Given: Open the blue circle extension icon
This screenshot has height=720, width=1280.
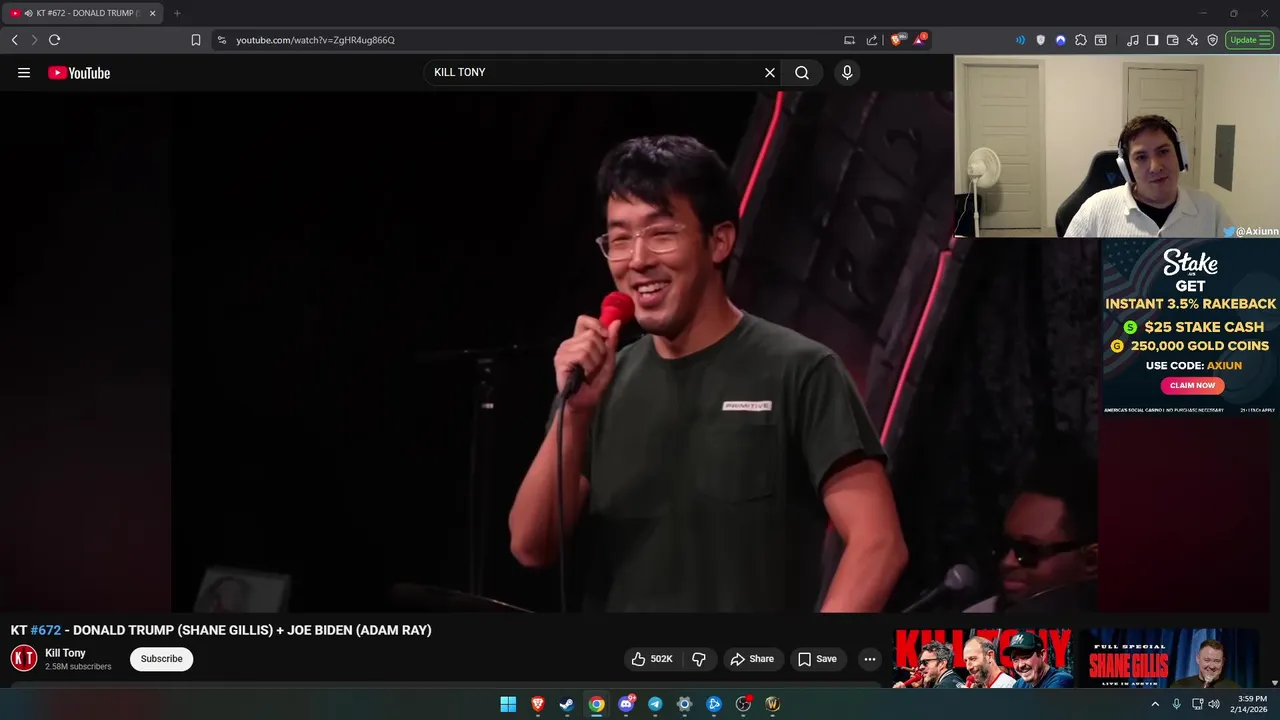Looking at the screenshot, I should click(1061, 40).
